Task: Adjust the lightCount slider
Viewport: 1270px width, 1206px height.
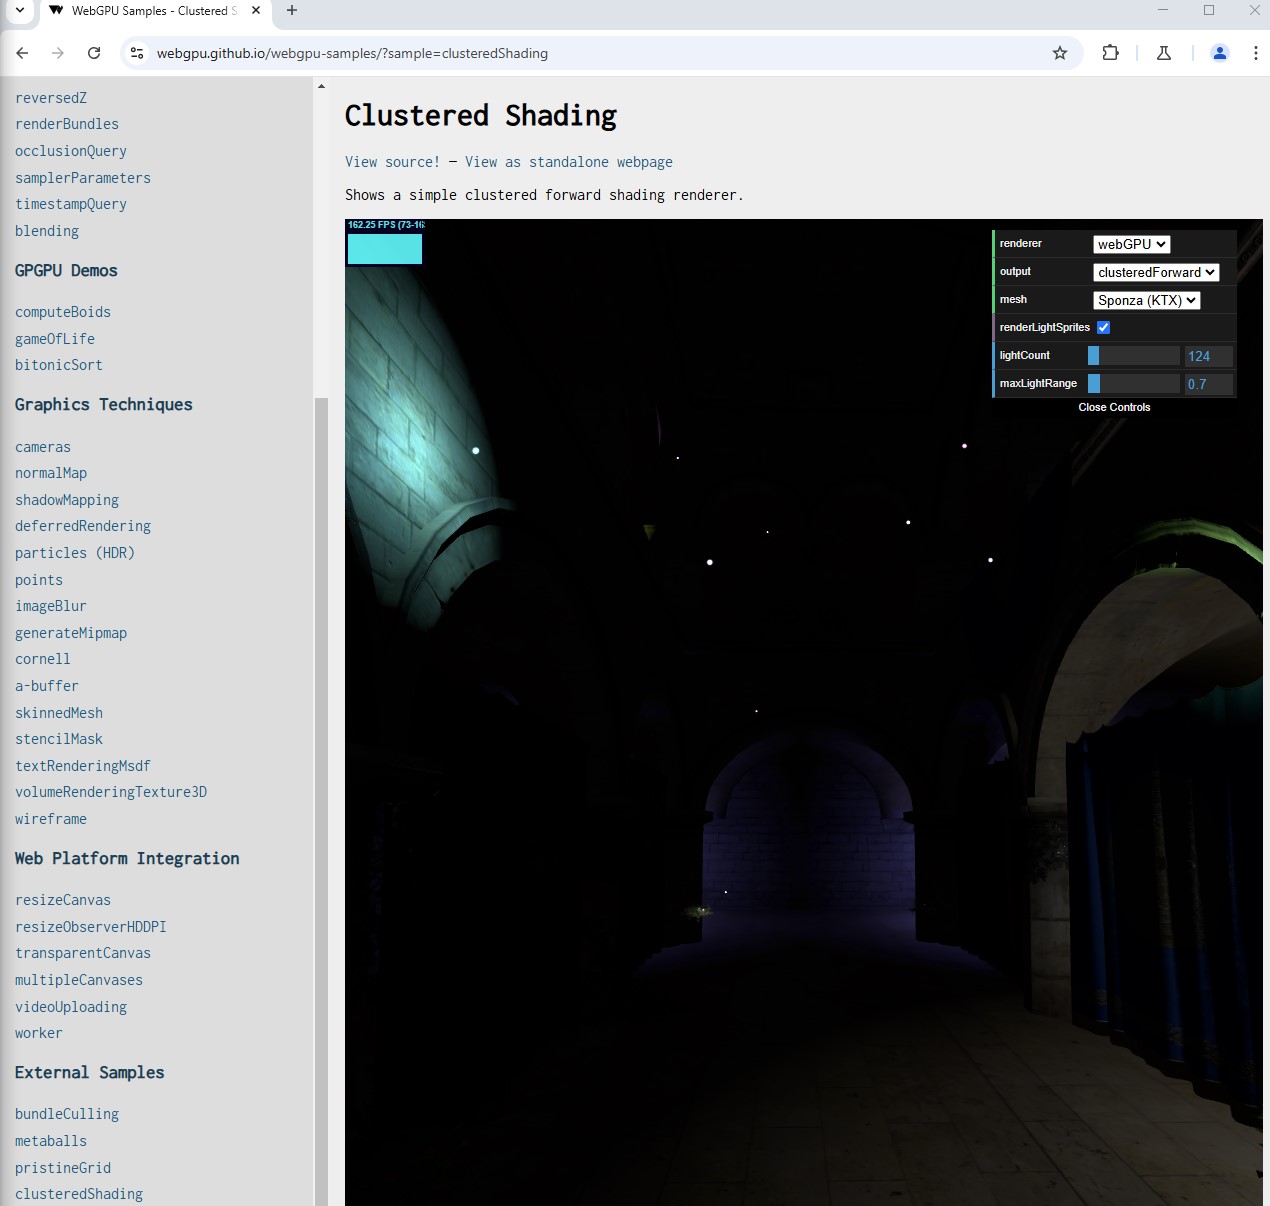Action: (x=1134, y=356)
